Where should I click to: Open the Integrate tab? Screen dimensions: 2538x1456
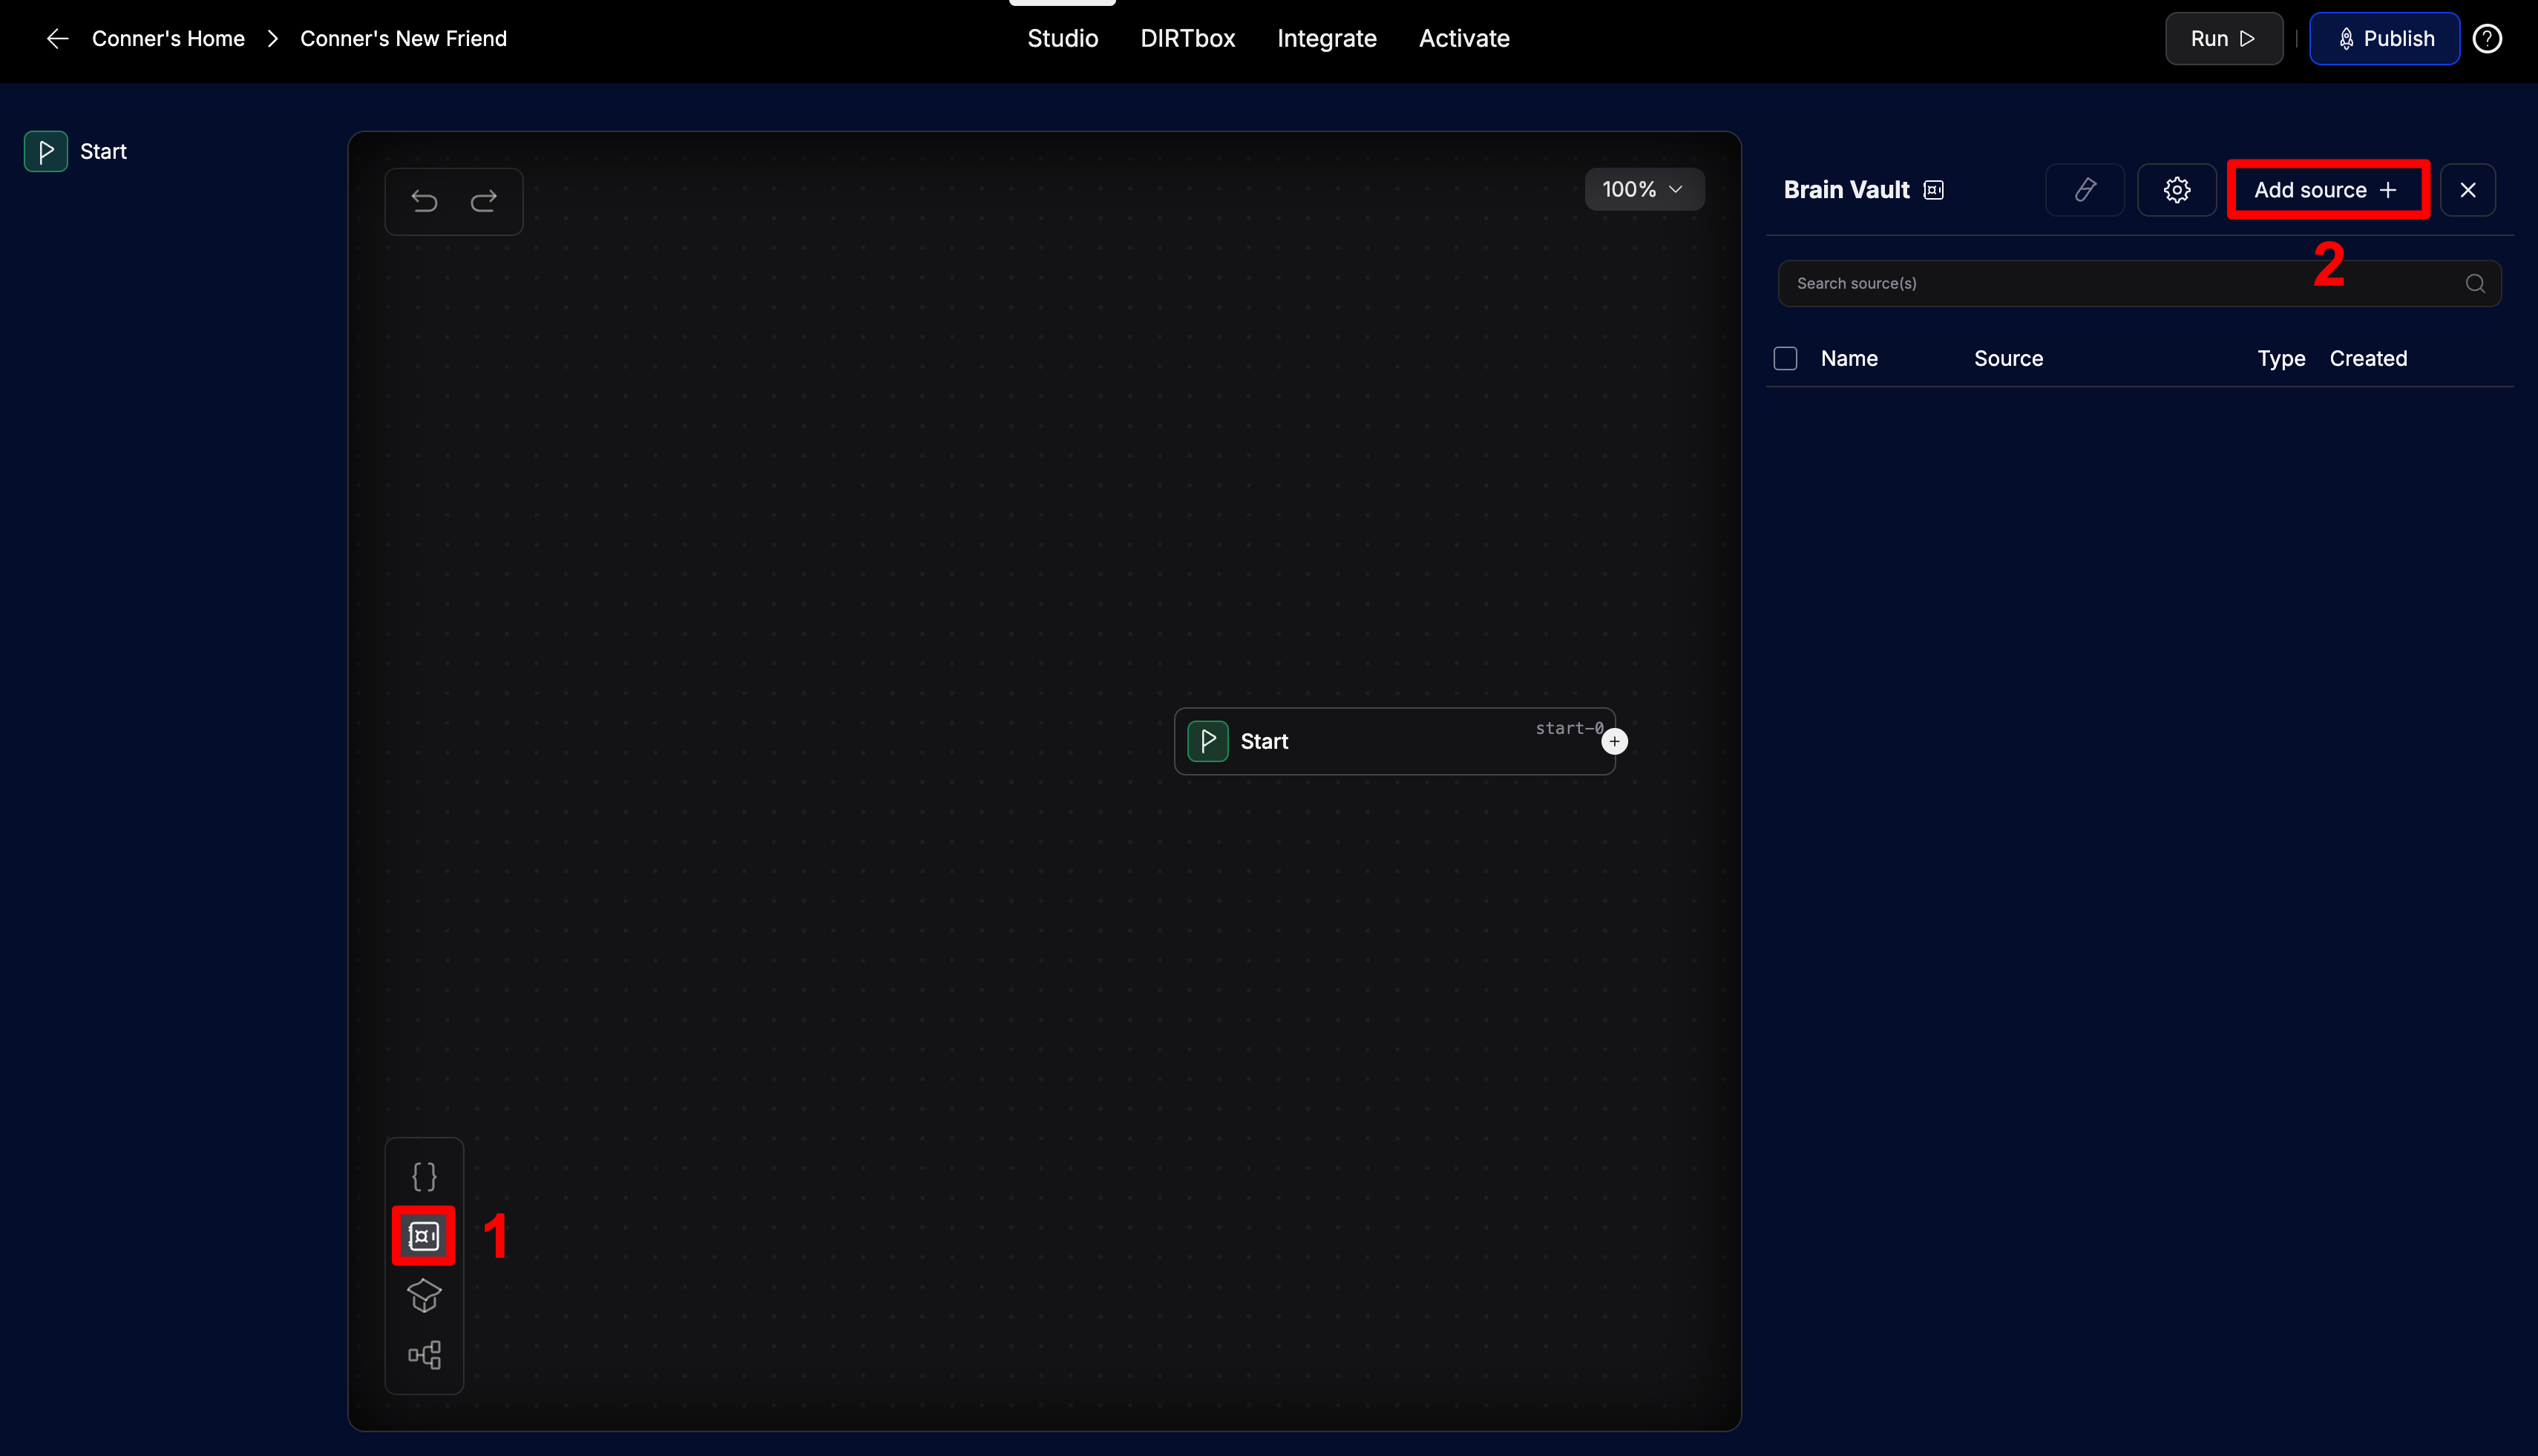click(x=1327, y=38)
